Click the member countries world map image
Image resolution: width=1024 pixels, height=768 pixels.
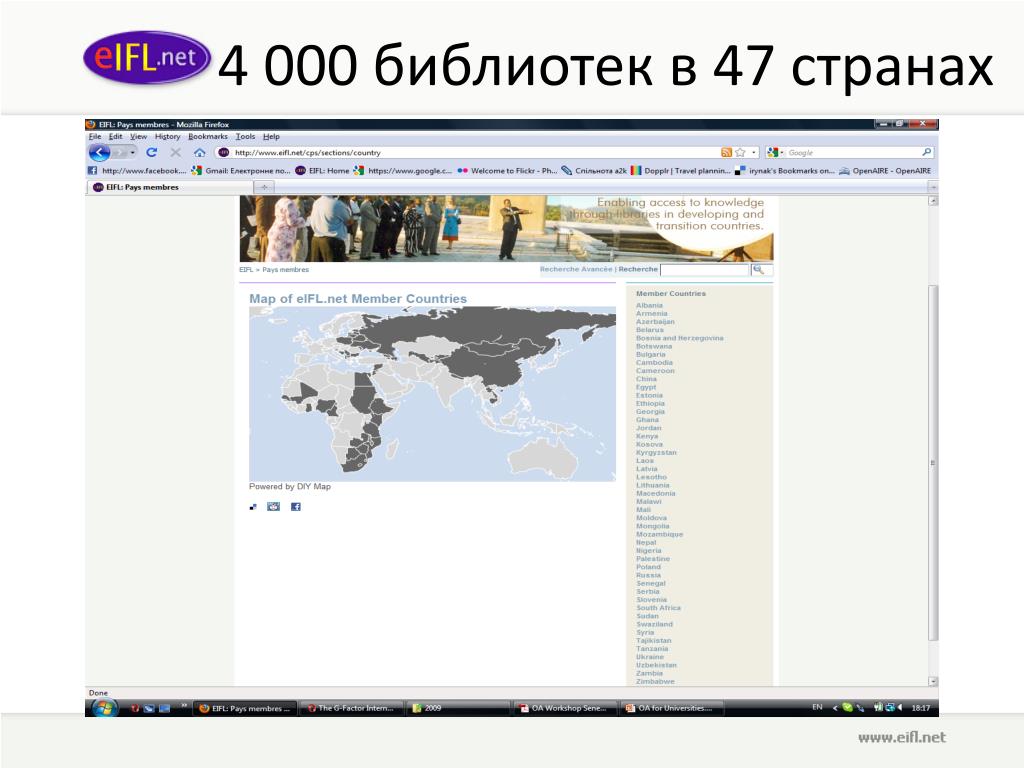432,394
